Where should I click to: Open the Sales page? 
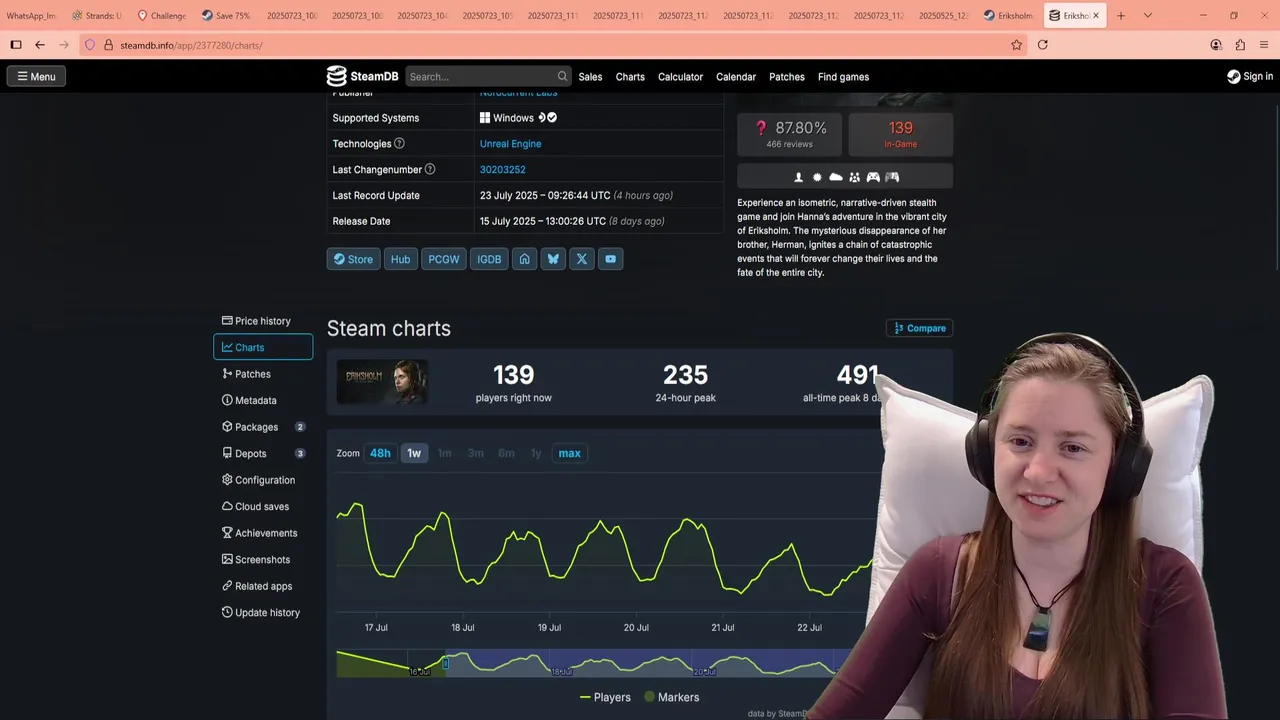tap(590, 77)
